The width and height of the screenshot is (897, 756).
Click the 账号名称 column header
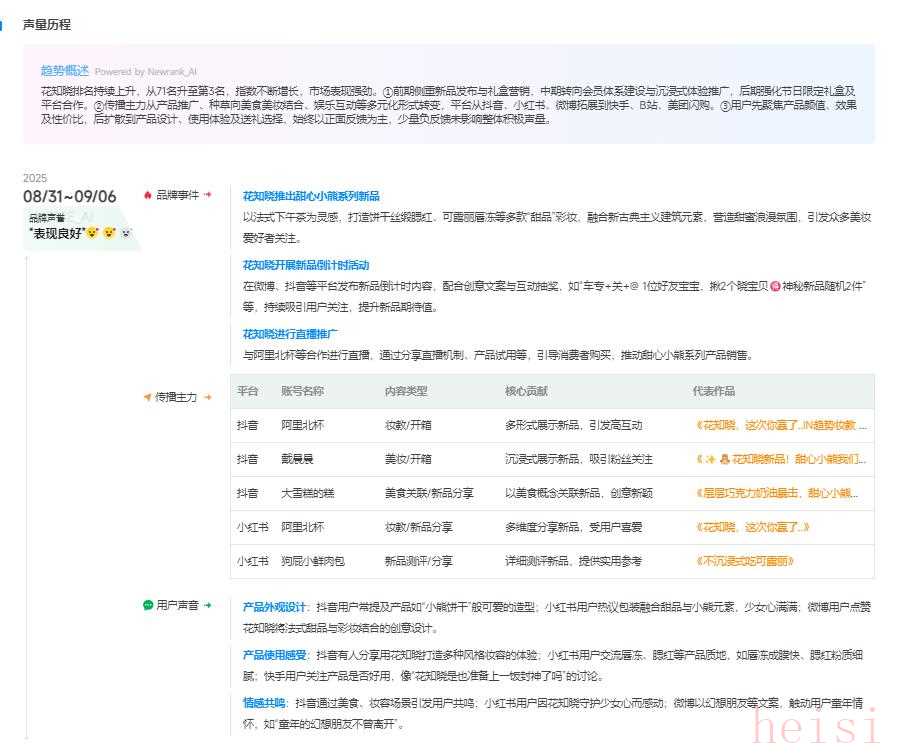(302, 391)
